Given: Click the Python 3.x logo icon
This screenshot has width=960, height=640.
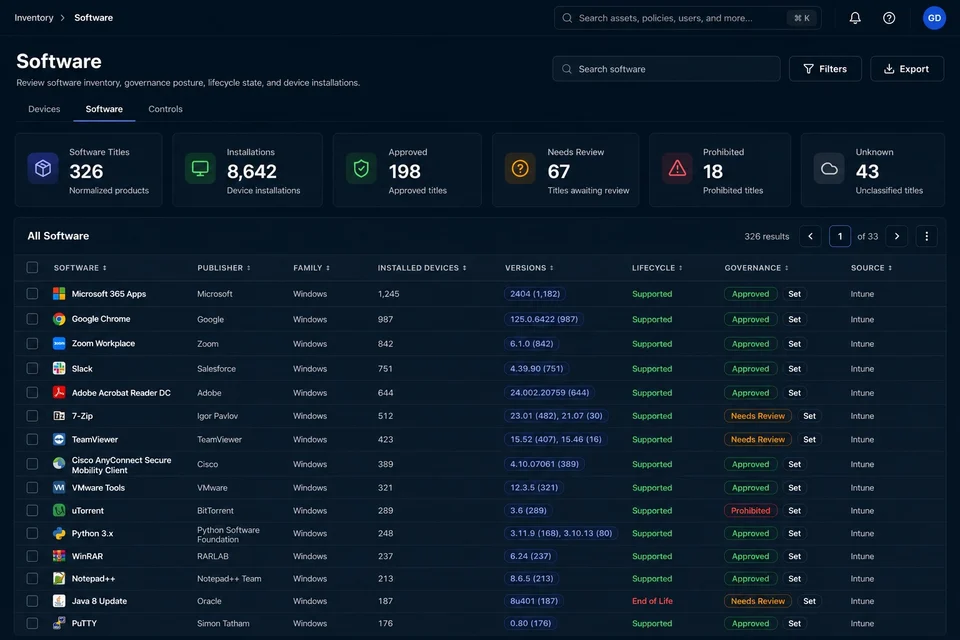Looking at the screenshot, I should pos(59,533).
